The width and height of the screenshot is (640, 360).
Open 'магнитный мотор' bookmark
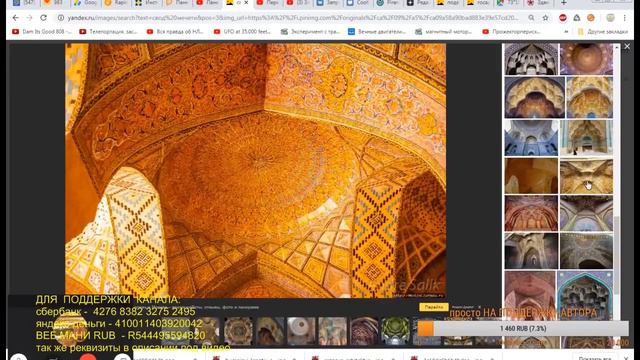tap(443, 31)
